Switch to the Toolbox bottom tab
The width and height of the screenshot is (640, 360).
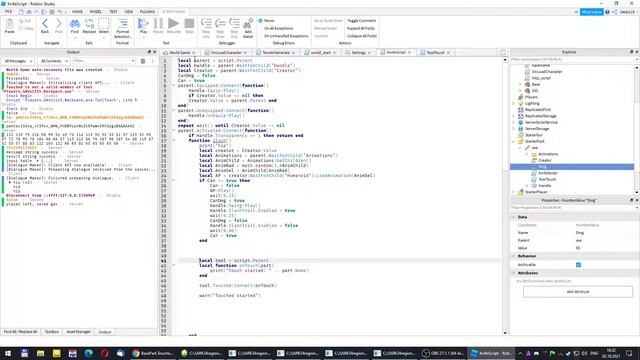click(52, 332)
